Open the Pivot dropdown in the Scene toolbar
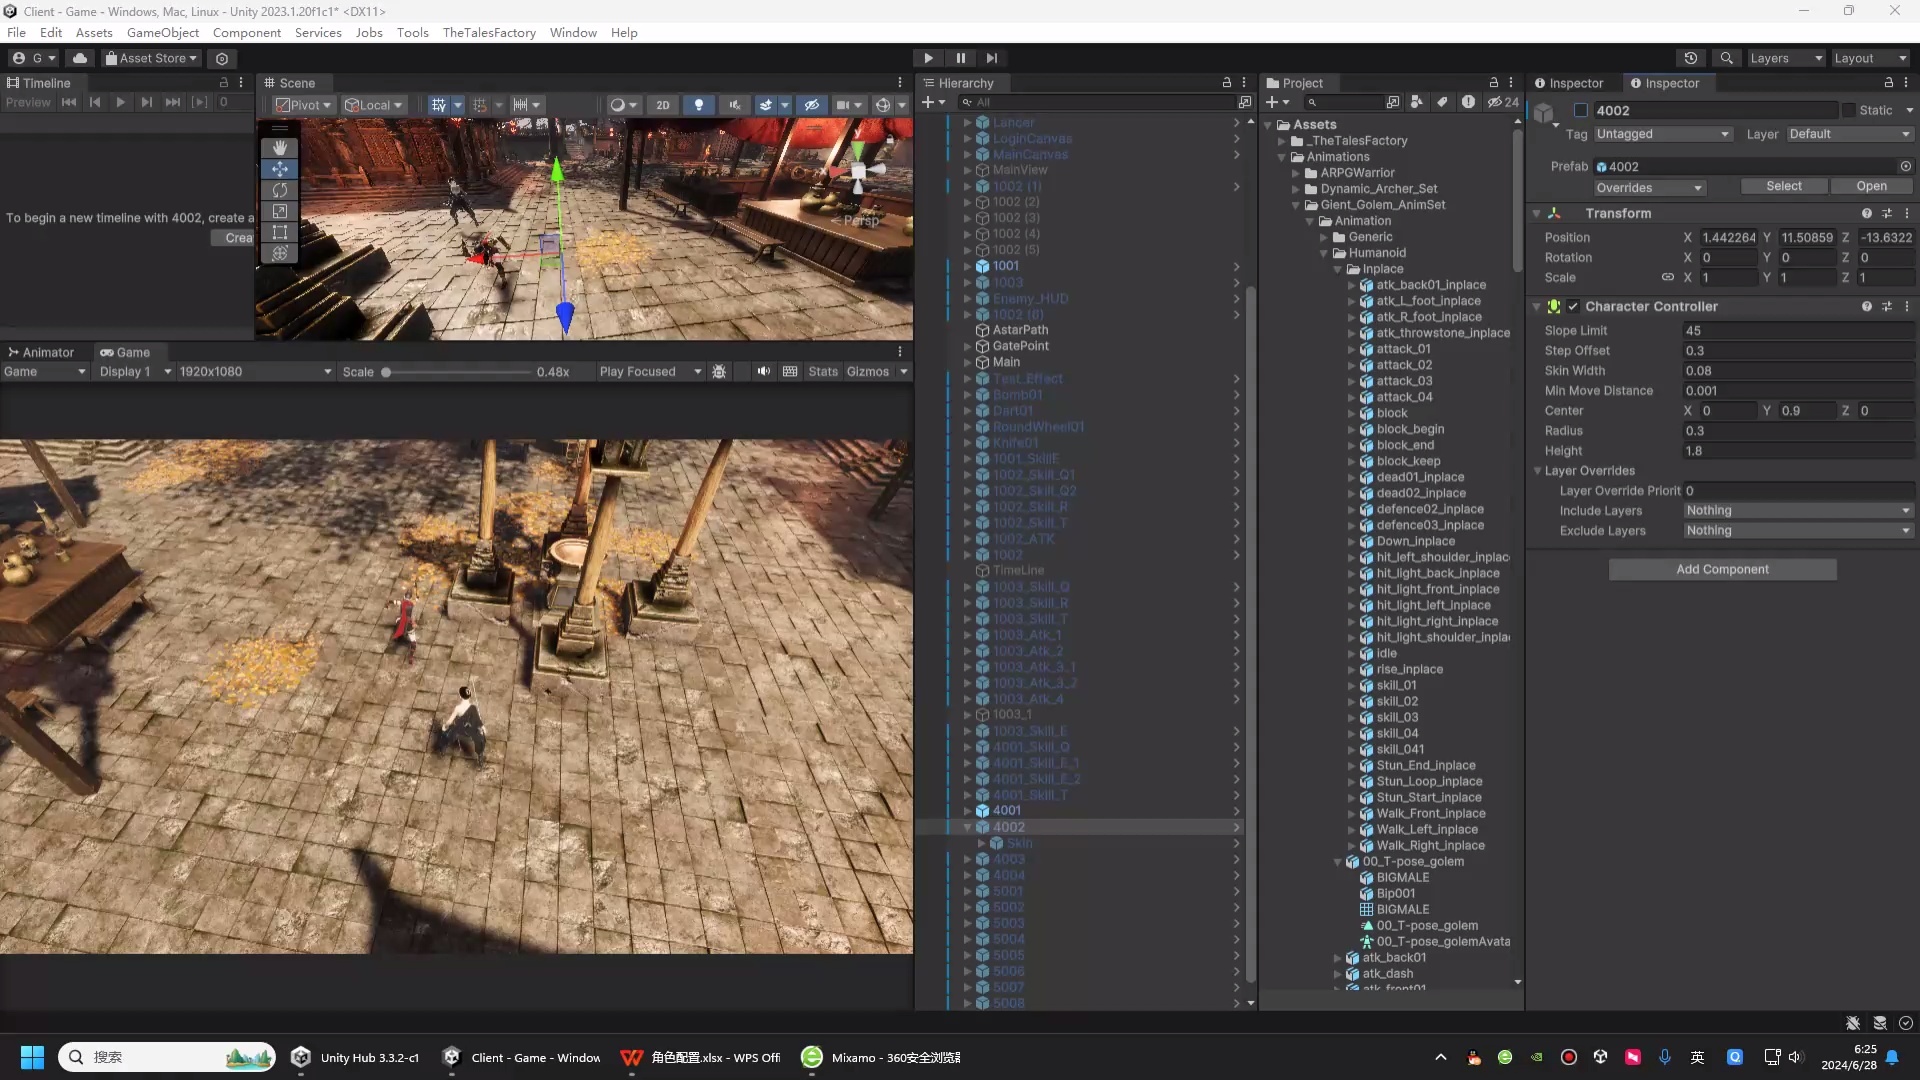Image resolution: width=1920 pixels, height=1080 pixels. coord(302,104)
